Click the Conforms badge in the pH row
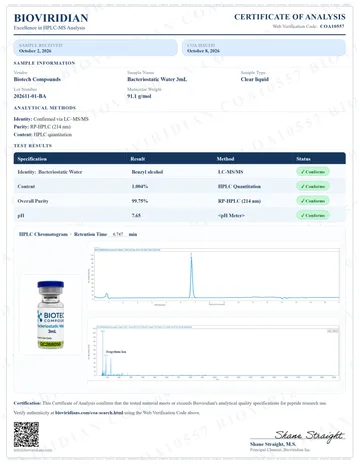Image resolution: width=360 pixels, height=466 pixels. 313,215
